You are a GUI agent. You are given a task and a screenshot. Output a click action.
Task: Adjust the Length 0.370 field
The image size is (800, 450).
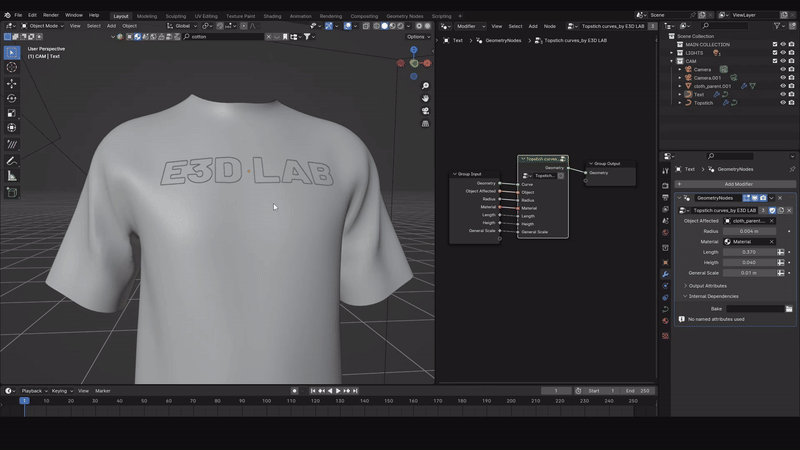point(749,252)
